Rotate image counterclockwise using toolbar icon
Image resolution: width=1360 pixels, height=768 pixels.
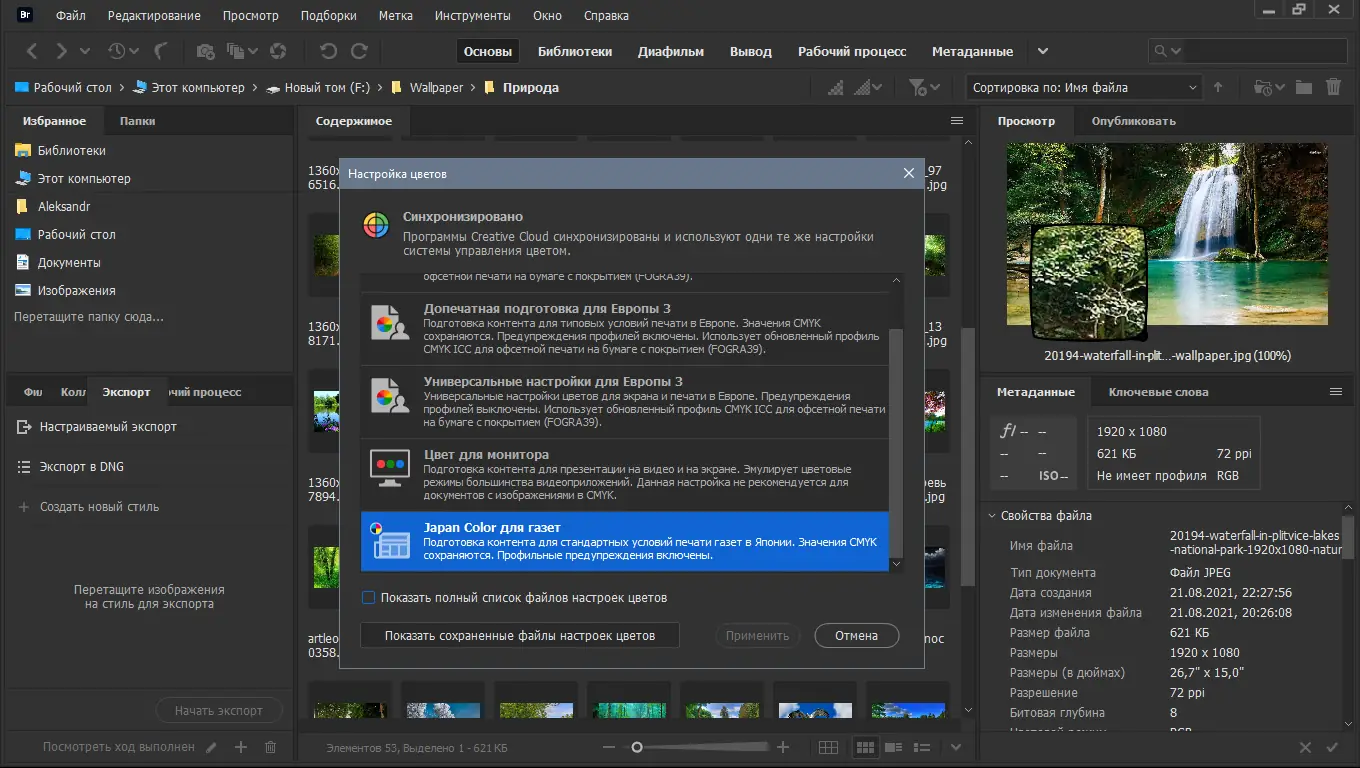point(328,51)
